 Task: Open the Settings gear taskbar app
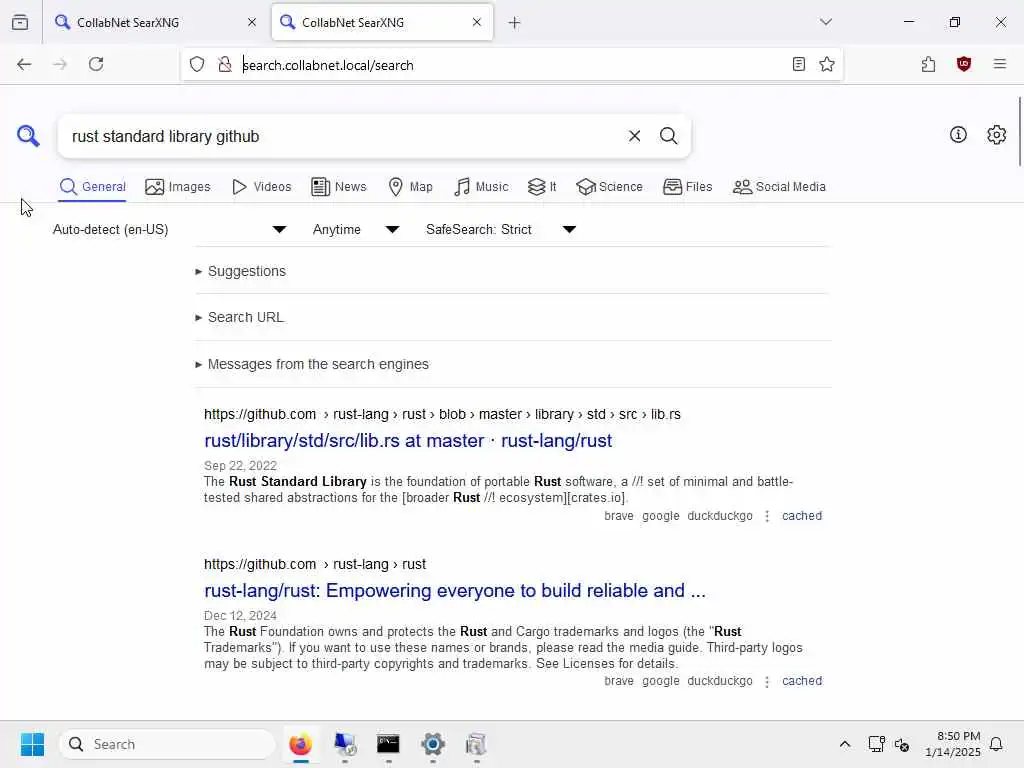pyautogui.click(x=432, y=744)
